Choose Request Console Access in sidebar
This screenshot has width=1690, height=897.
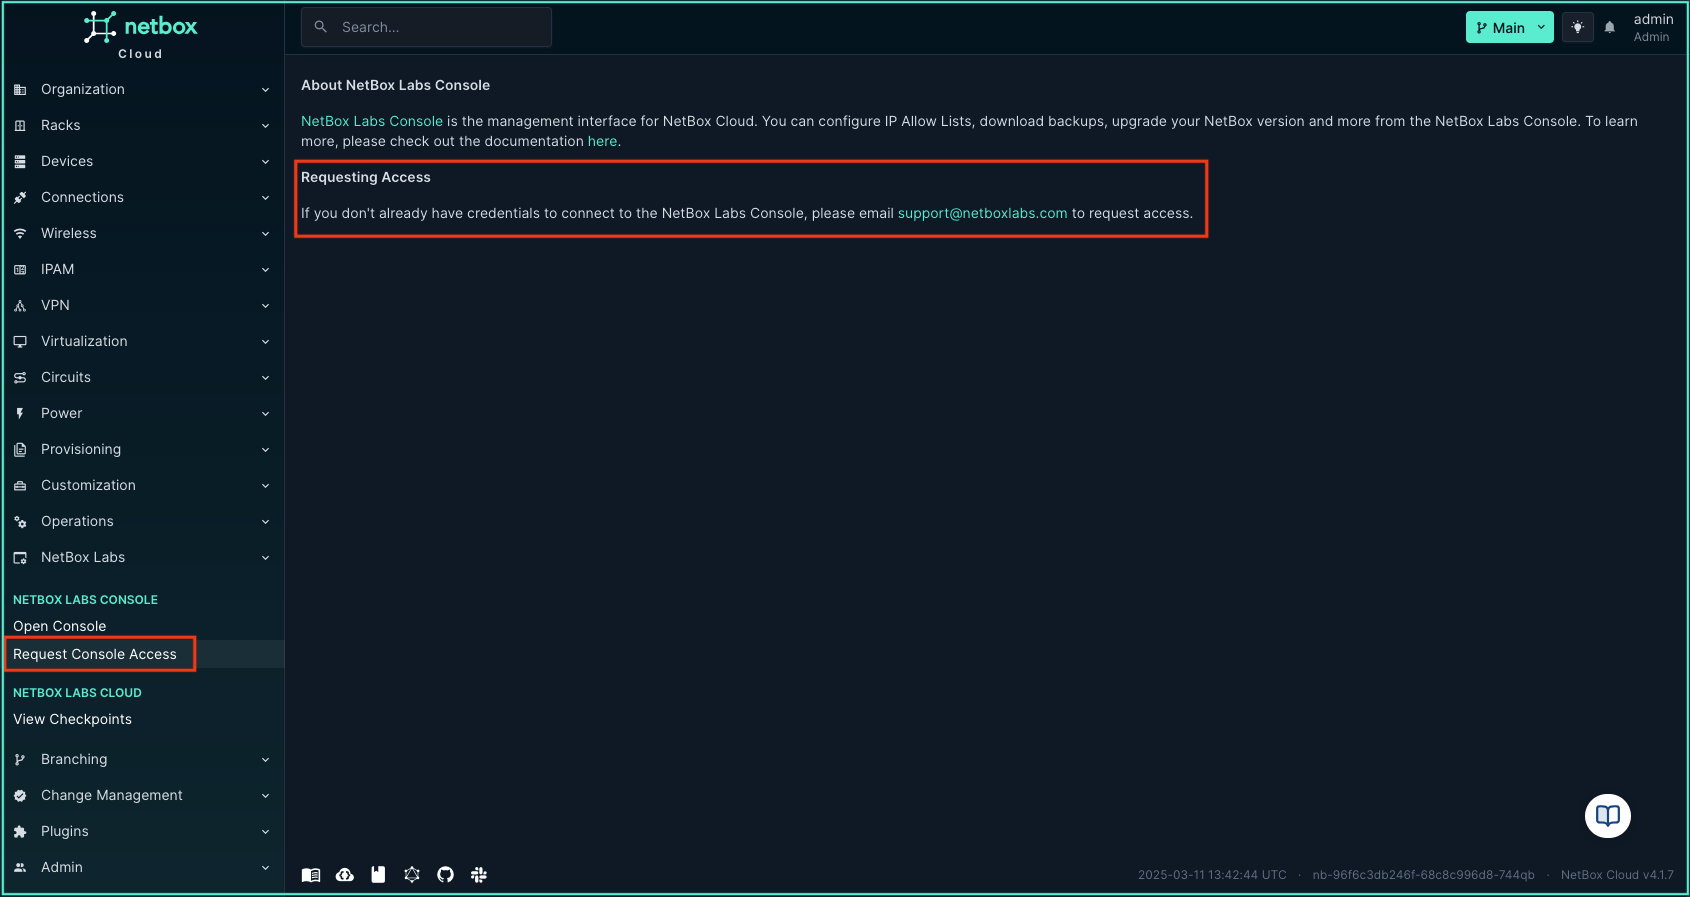(95, 654)
